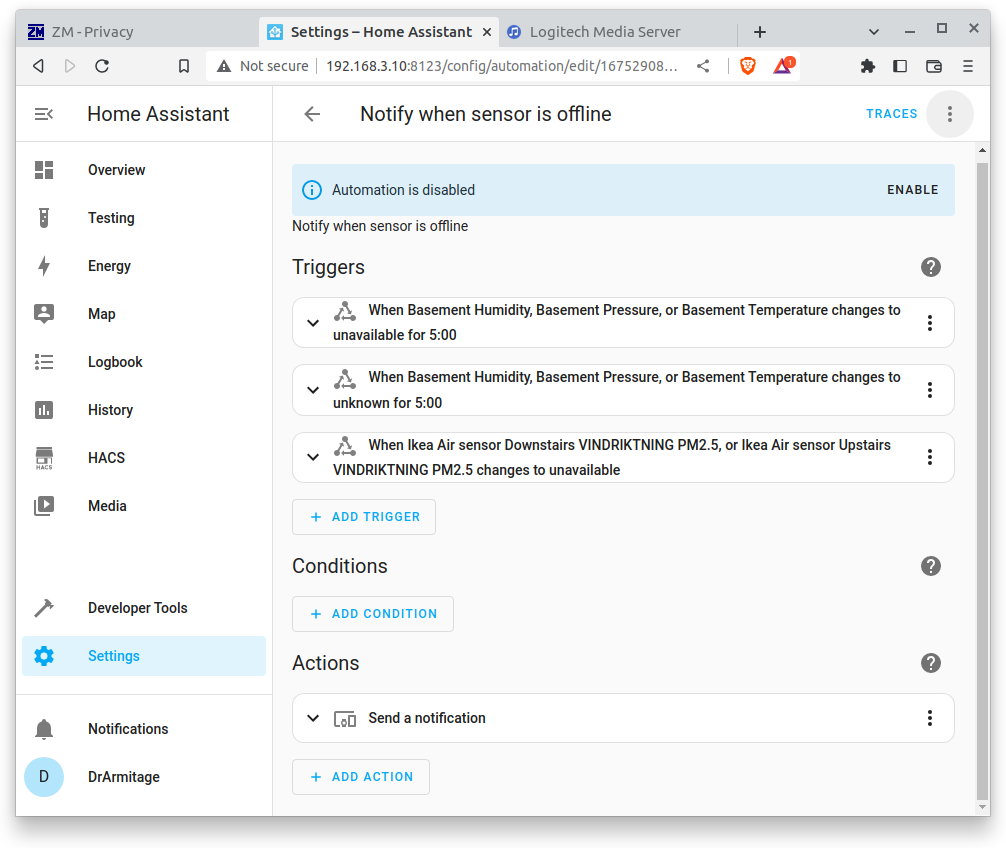Image resolution: width=1006 pixels, height=848 pixels.
Task: Click the Notify when sensor is offline description text
Action: click(x=380, y=226)
